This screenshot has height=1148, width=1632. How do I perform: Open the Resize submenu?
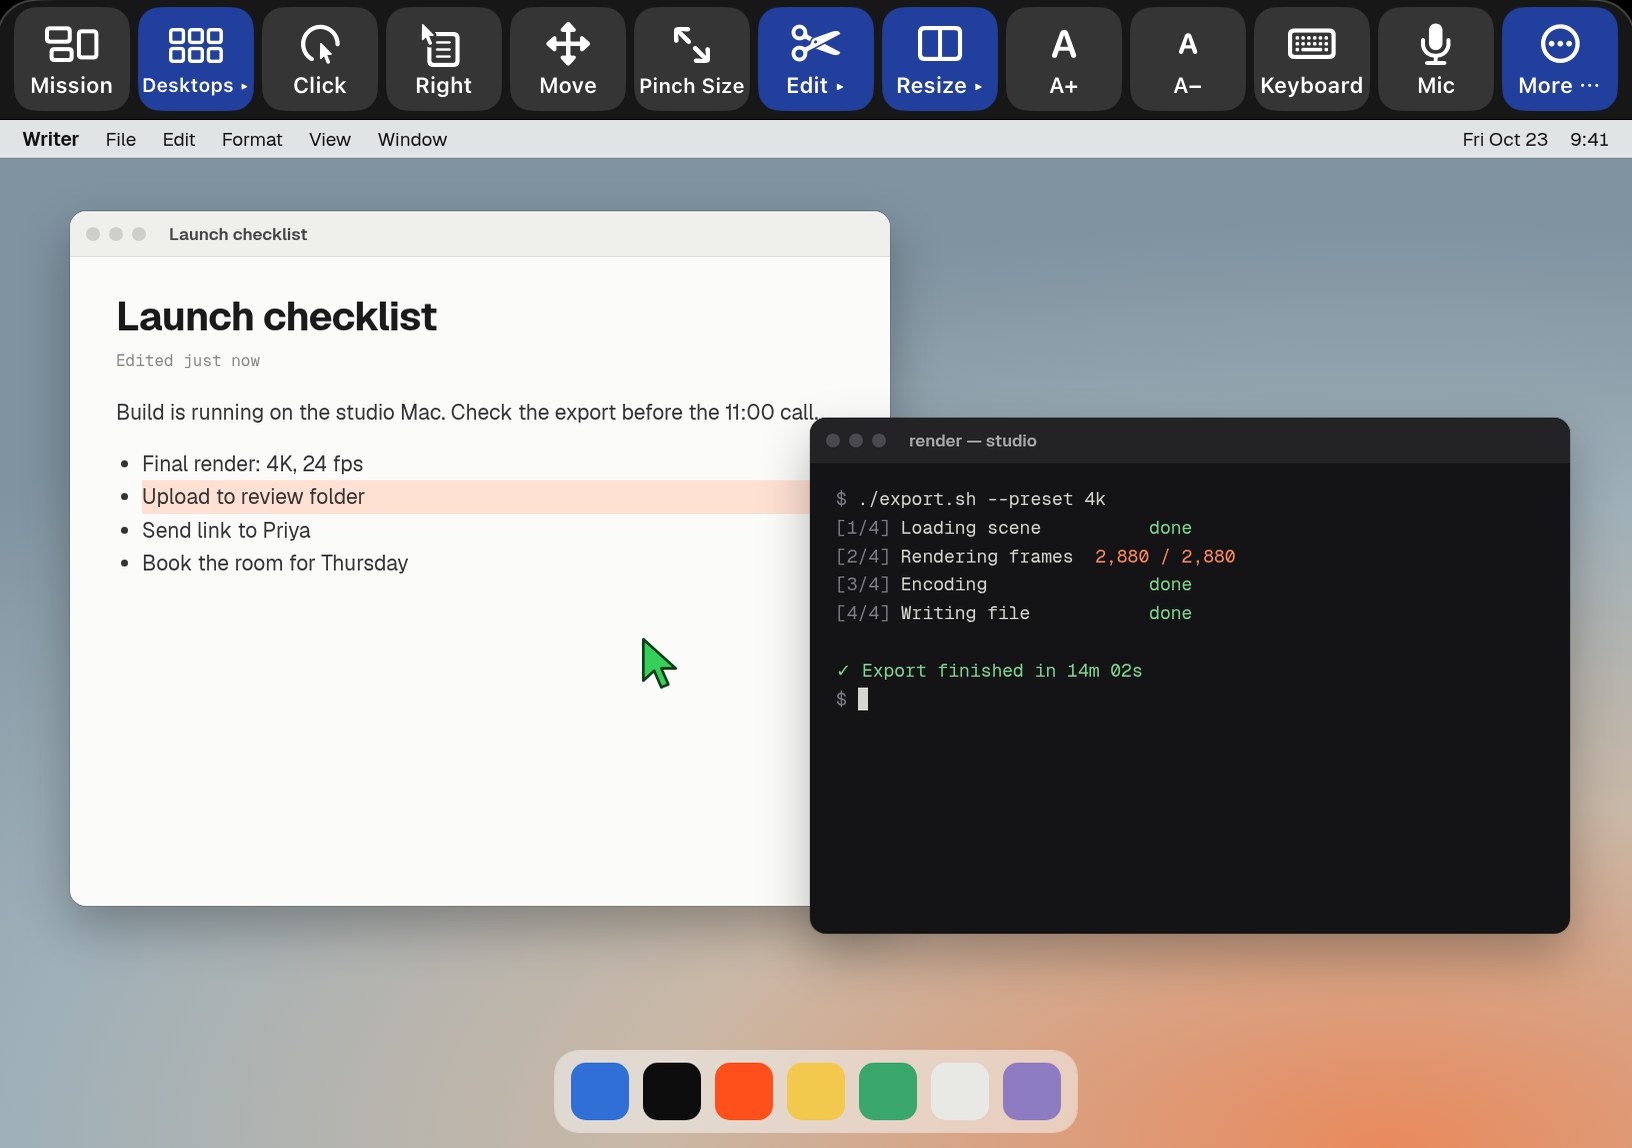tap(940, 59)
